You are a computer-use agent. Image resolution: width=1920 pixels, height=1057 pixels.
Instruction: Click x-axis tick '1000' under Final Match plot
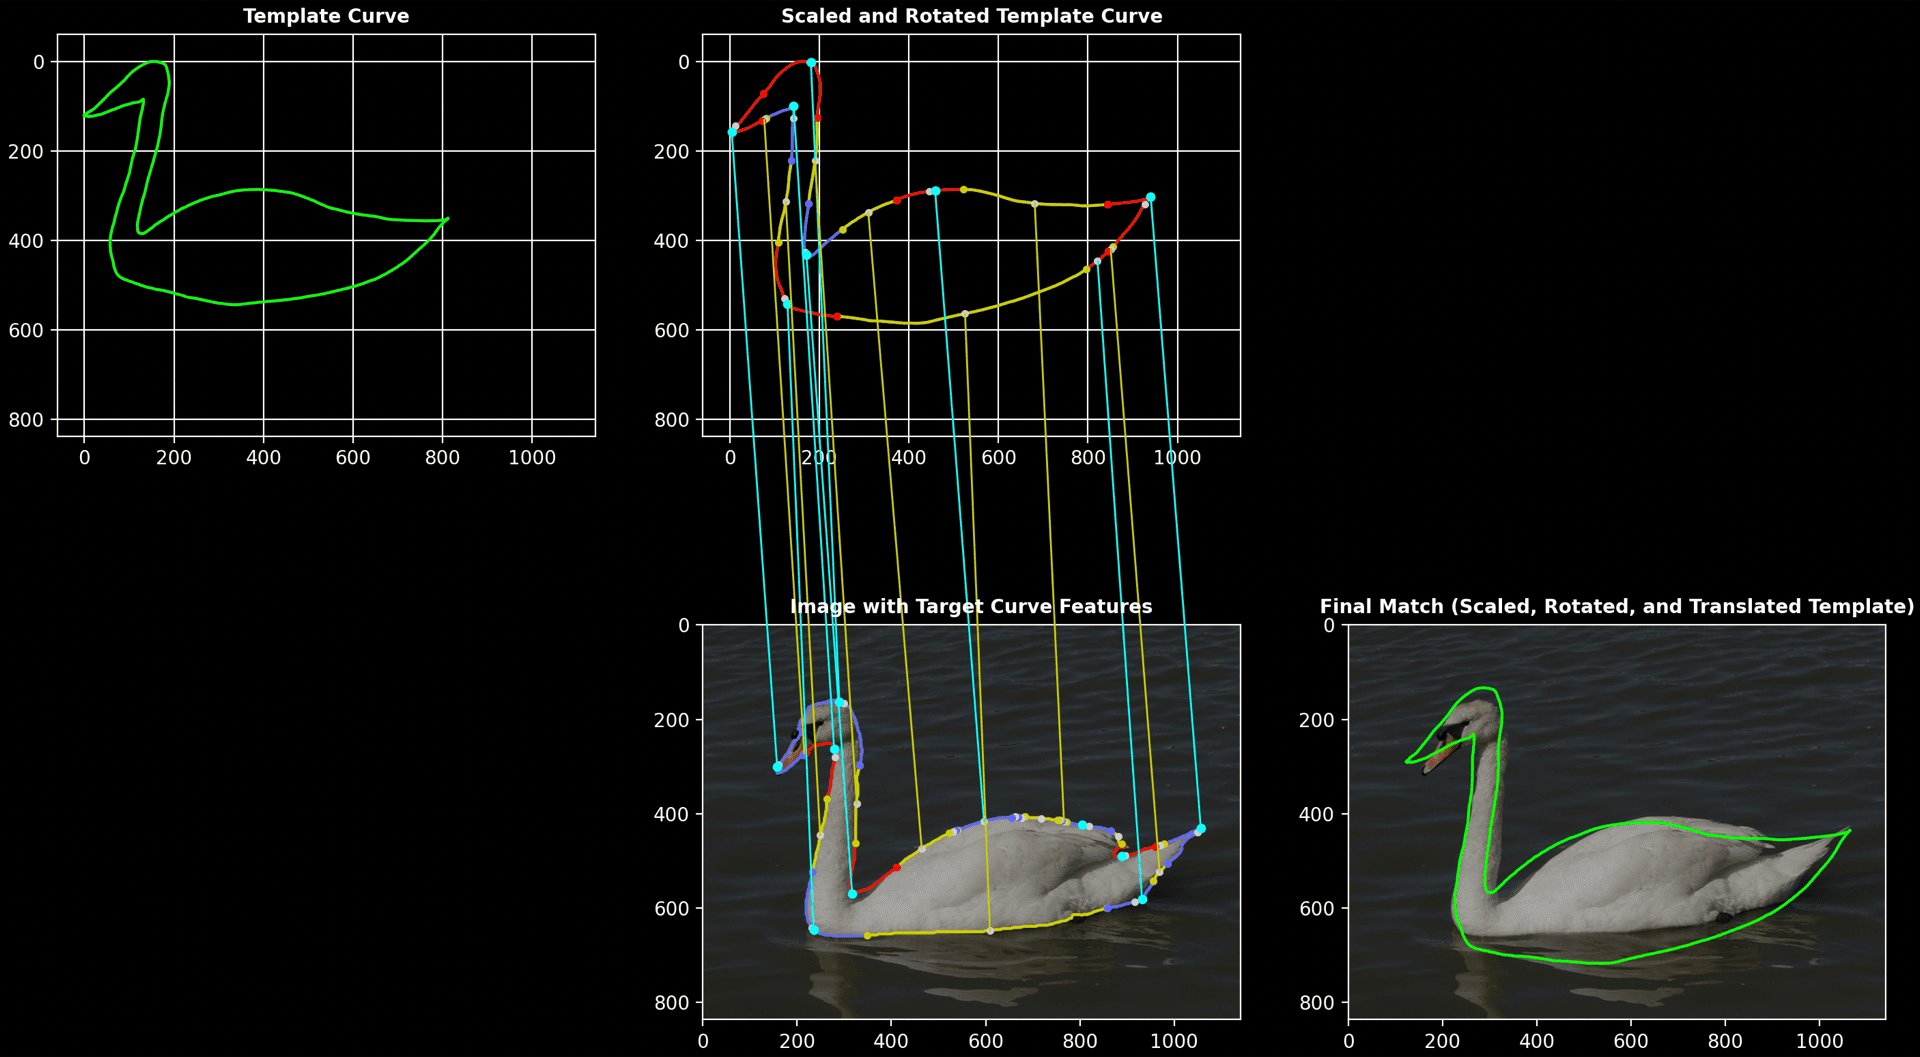point(1820,1041)
